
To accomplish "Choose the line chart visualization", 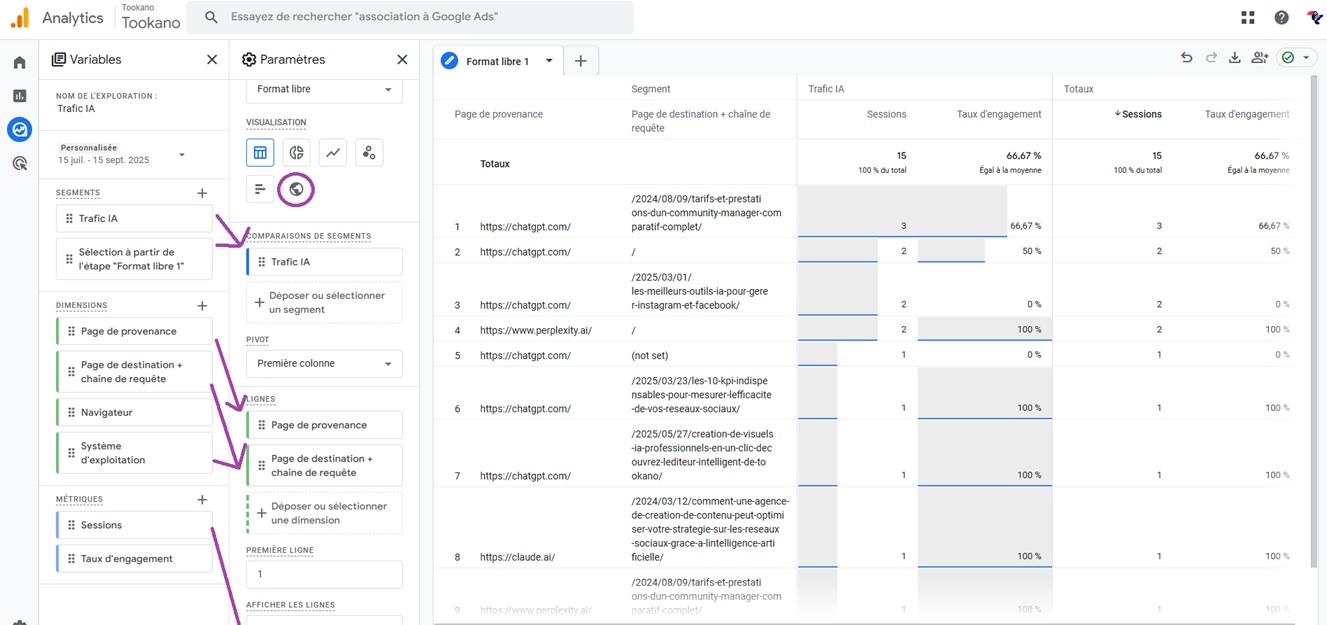I will coord(333,153).
